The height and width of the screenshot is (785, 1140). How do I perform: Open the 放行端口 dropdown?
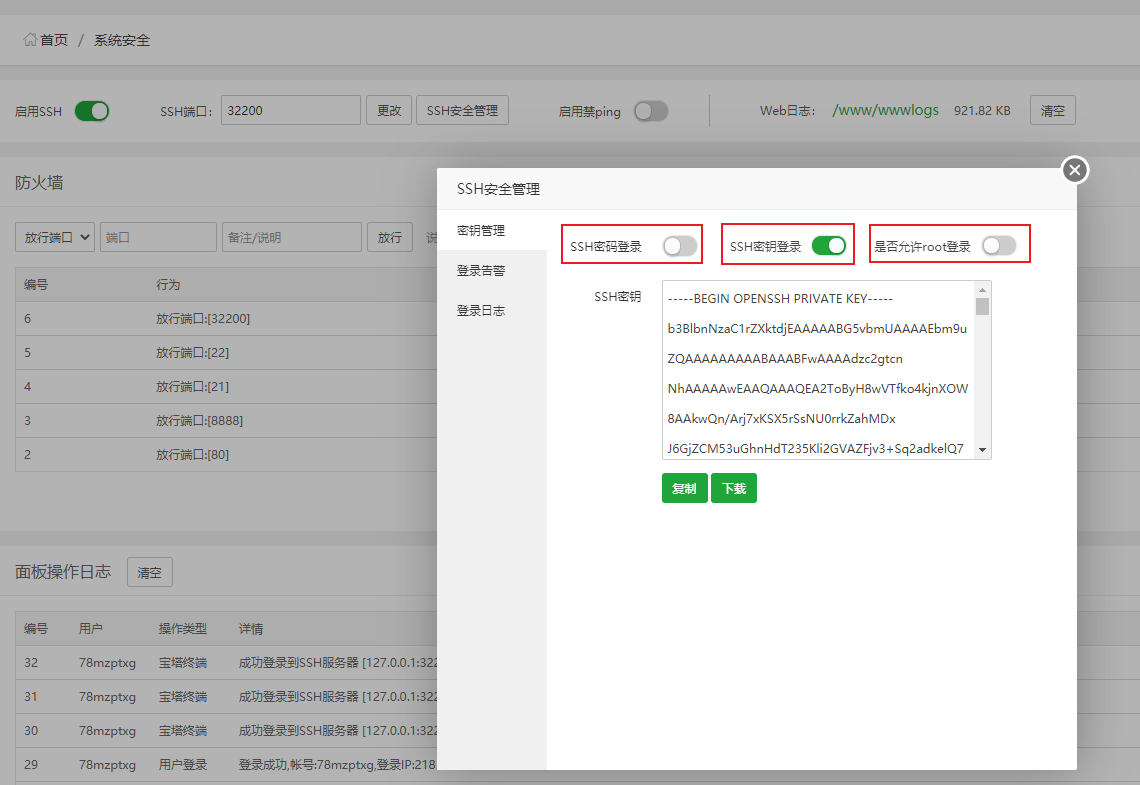click(x=55, y=237)
